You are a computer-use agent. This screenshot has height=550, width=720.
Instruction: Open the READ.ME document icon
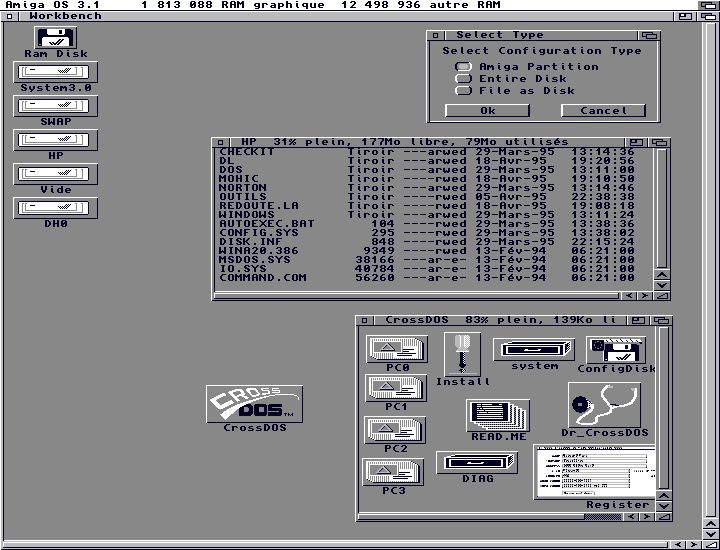[x=498, y=415]
